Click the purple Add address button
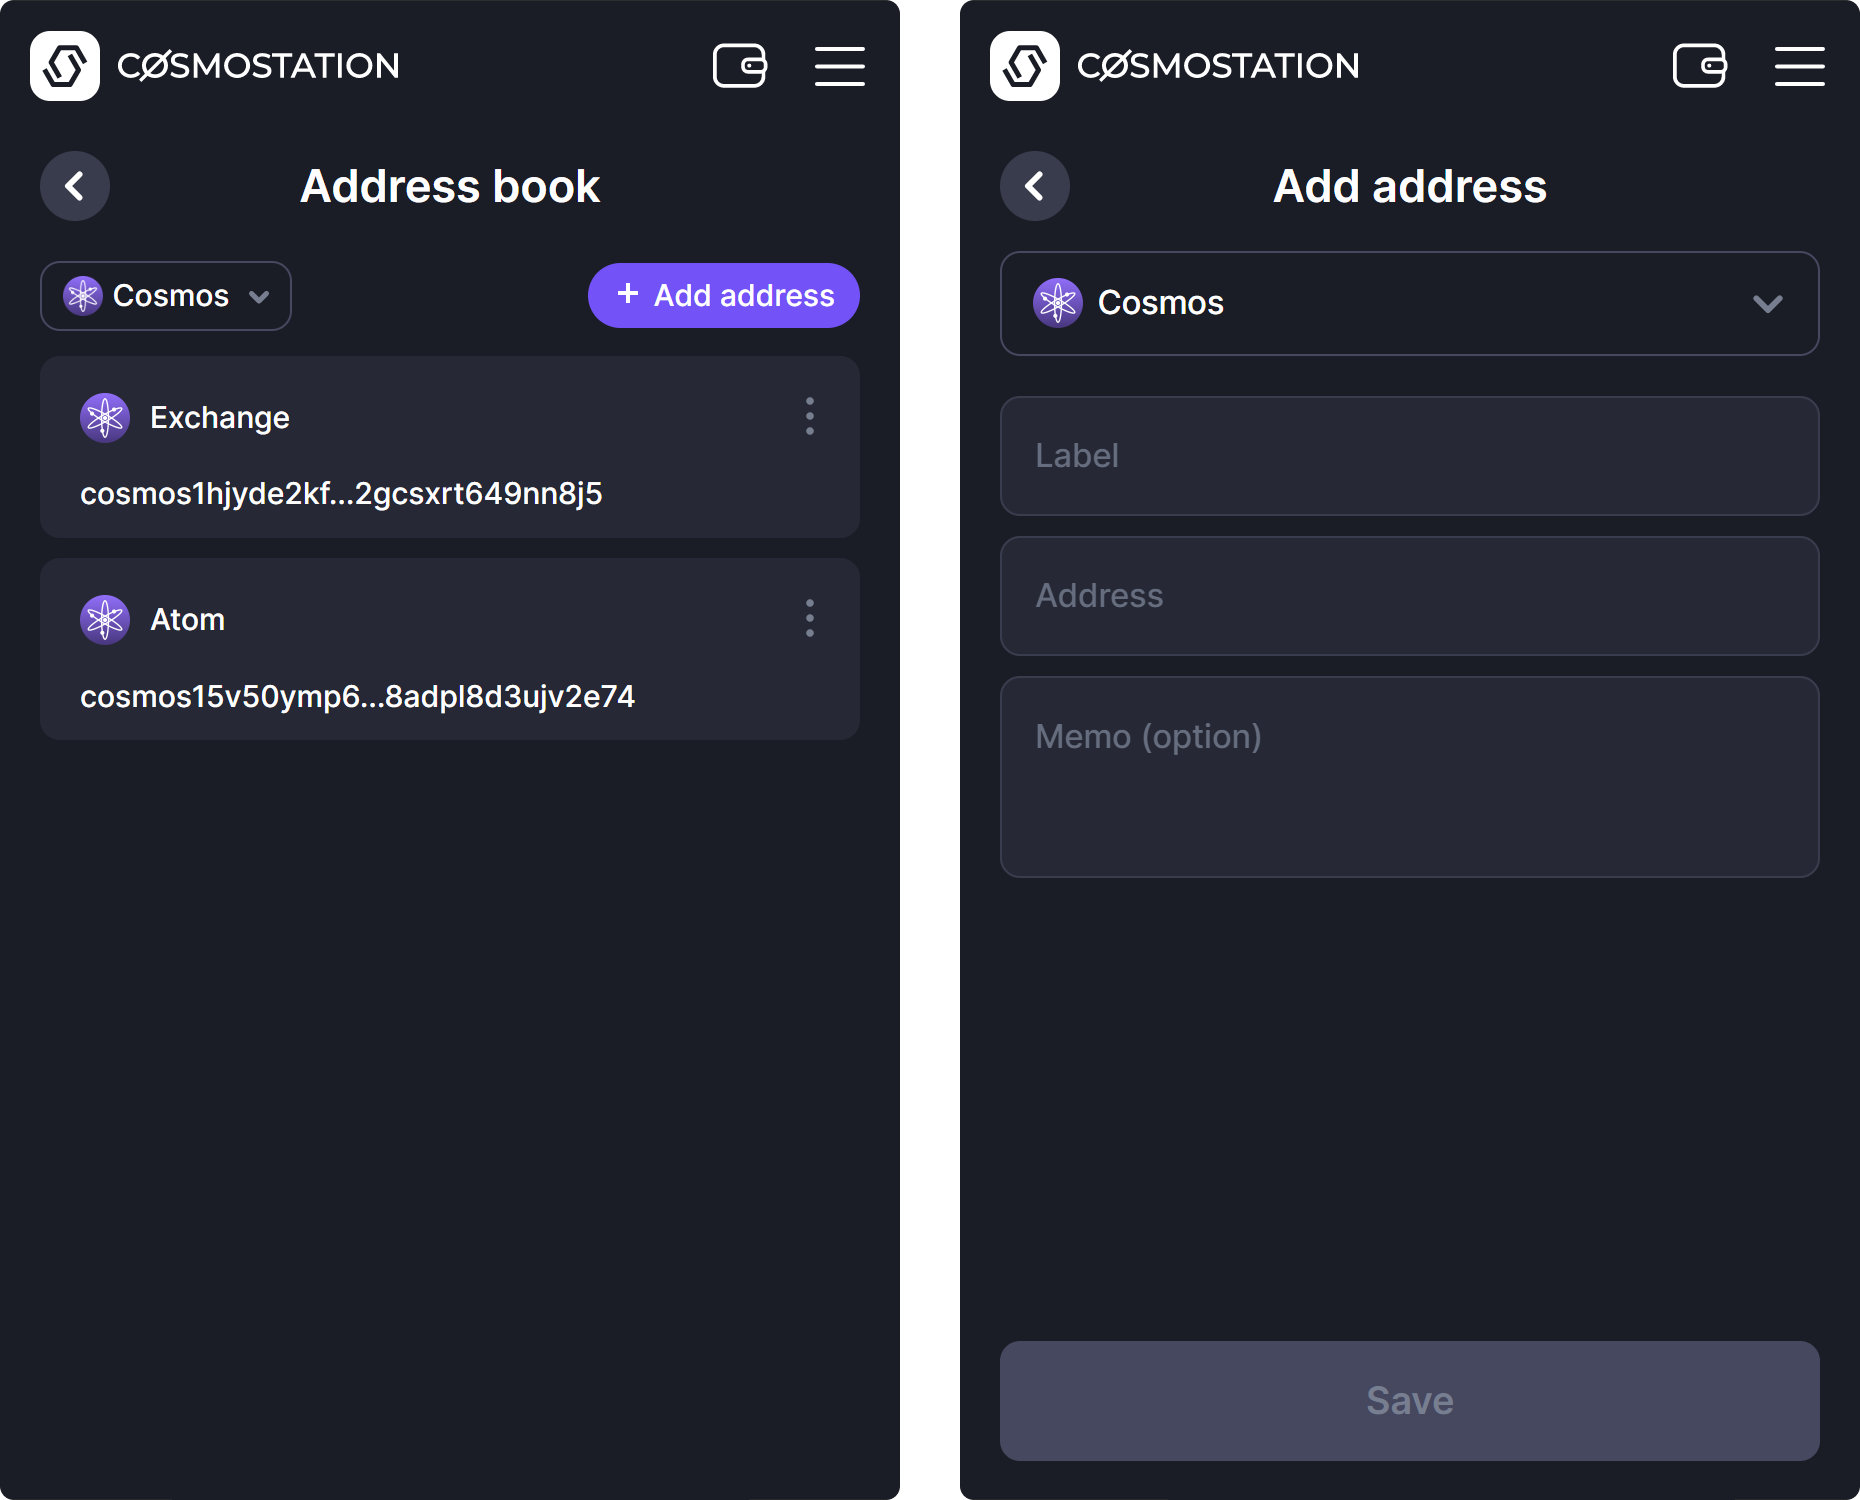Screen dimensions: 1860x1500 (x=724, y=296)
